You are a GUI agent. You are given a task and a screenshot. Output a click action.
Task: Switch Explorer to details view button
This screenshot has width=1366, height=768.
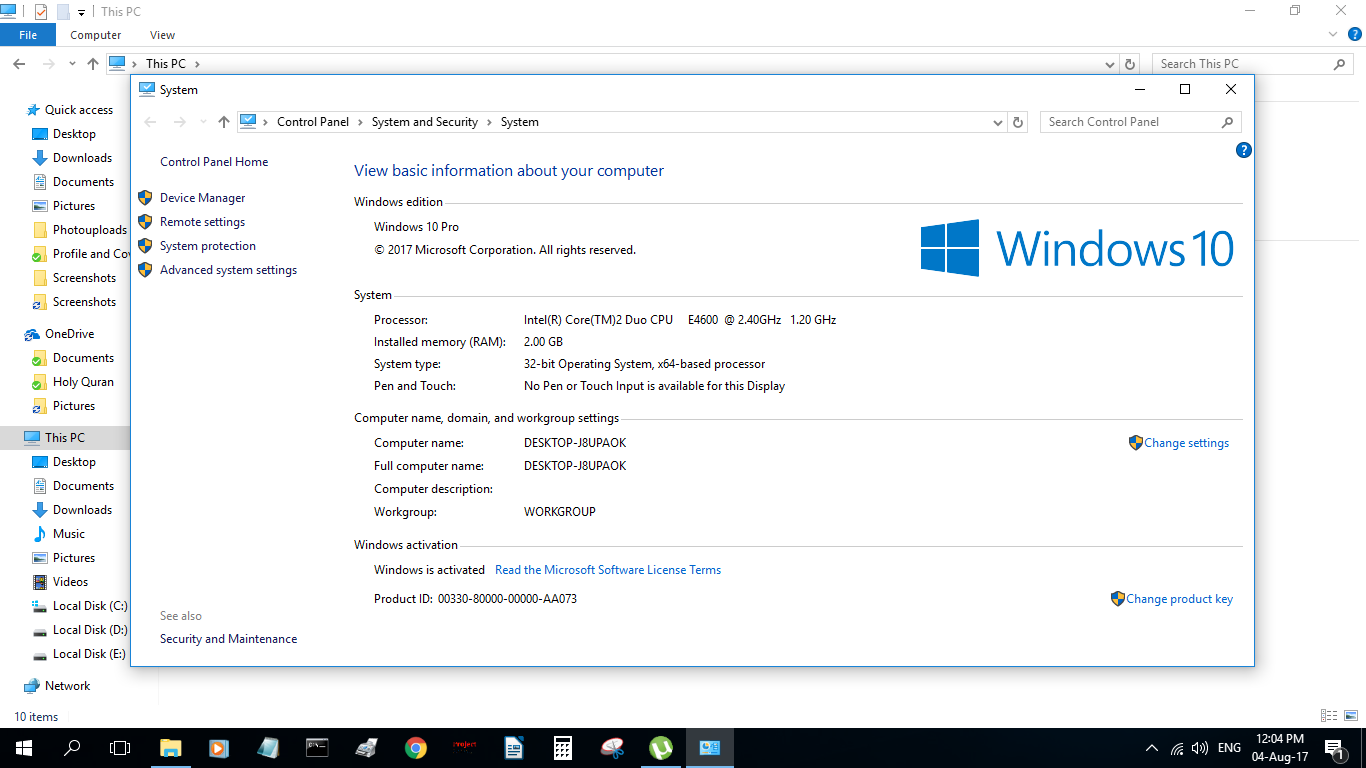click(x=1329, y=716)
